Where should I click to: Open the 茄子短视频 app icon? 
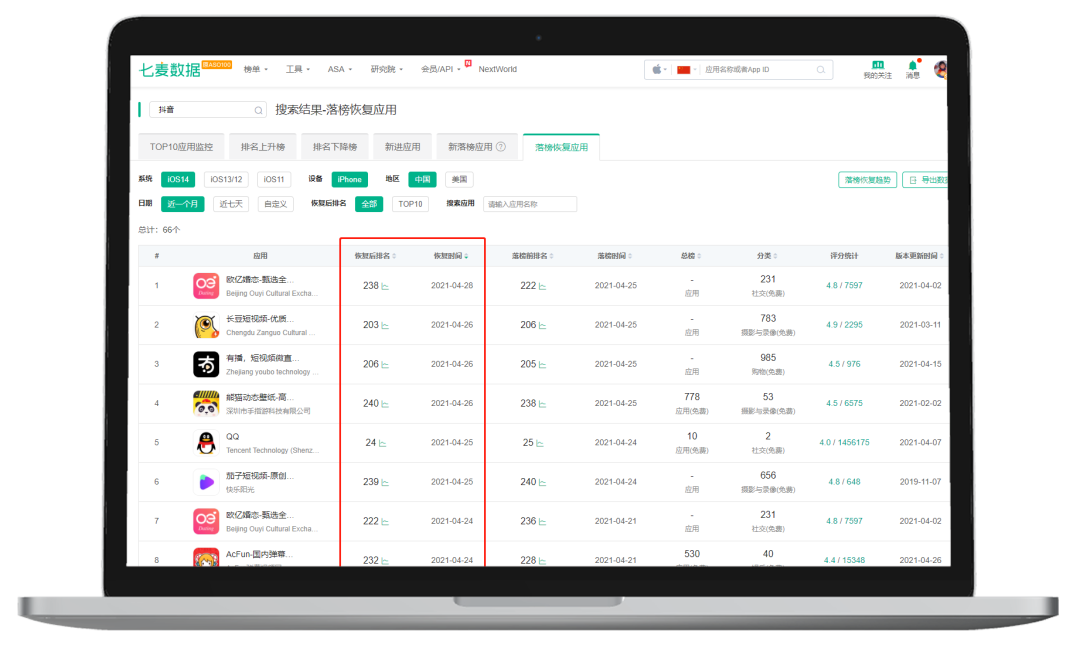pyautogui.click(x=206, y=482)
